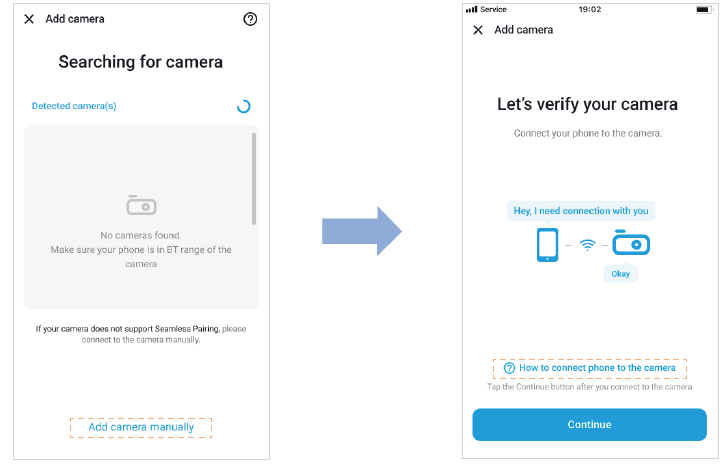Close the Let's verify your camera screen
Image resolution: width=722 pixels, height=472 pixels.
tap(478, 30)
